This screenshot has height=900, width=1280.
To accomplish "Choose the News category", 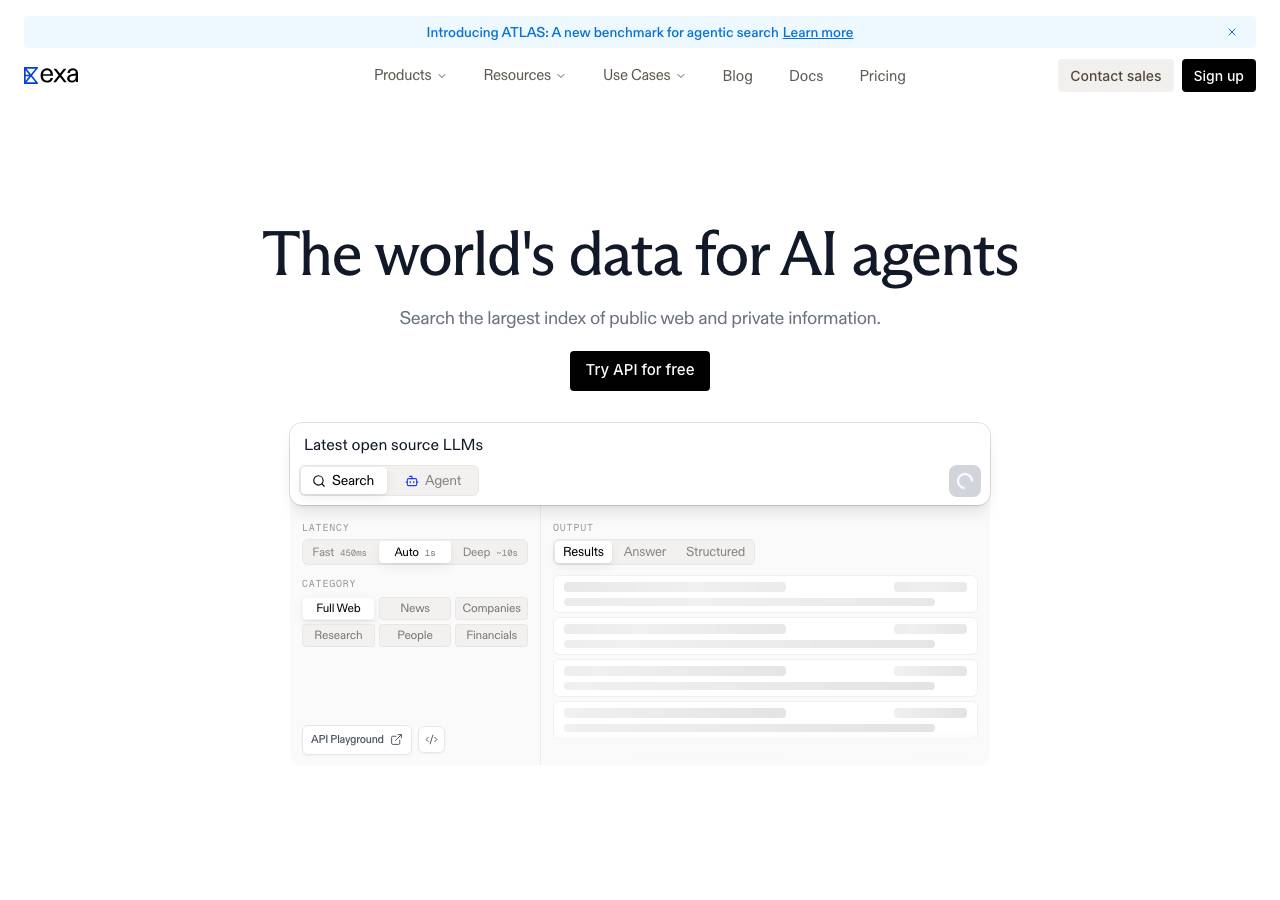I will click(415, 608).
